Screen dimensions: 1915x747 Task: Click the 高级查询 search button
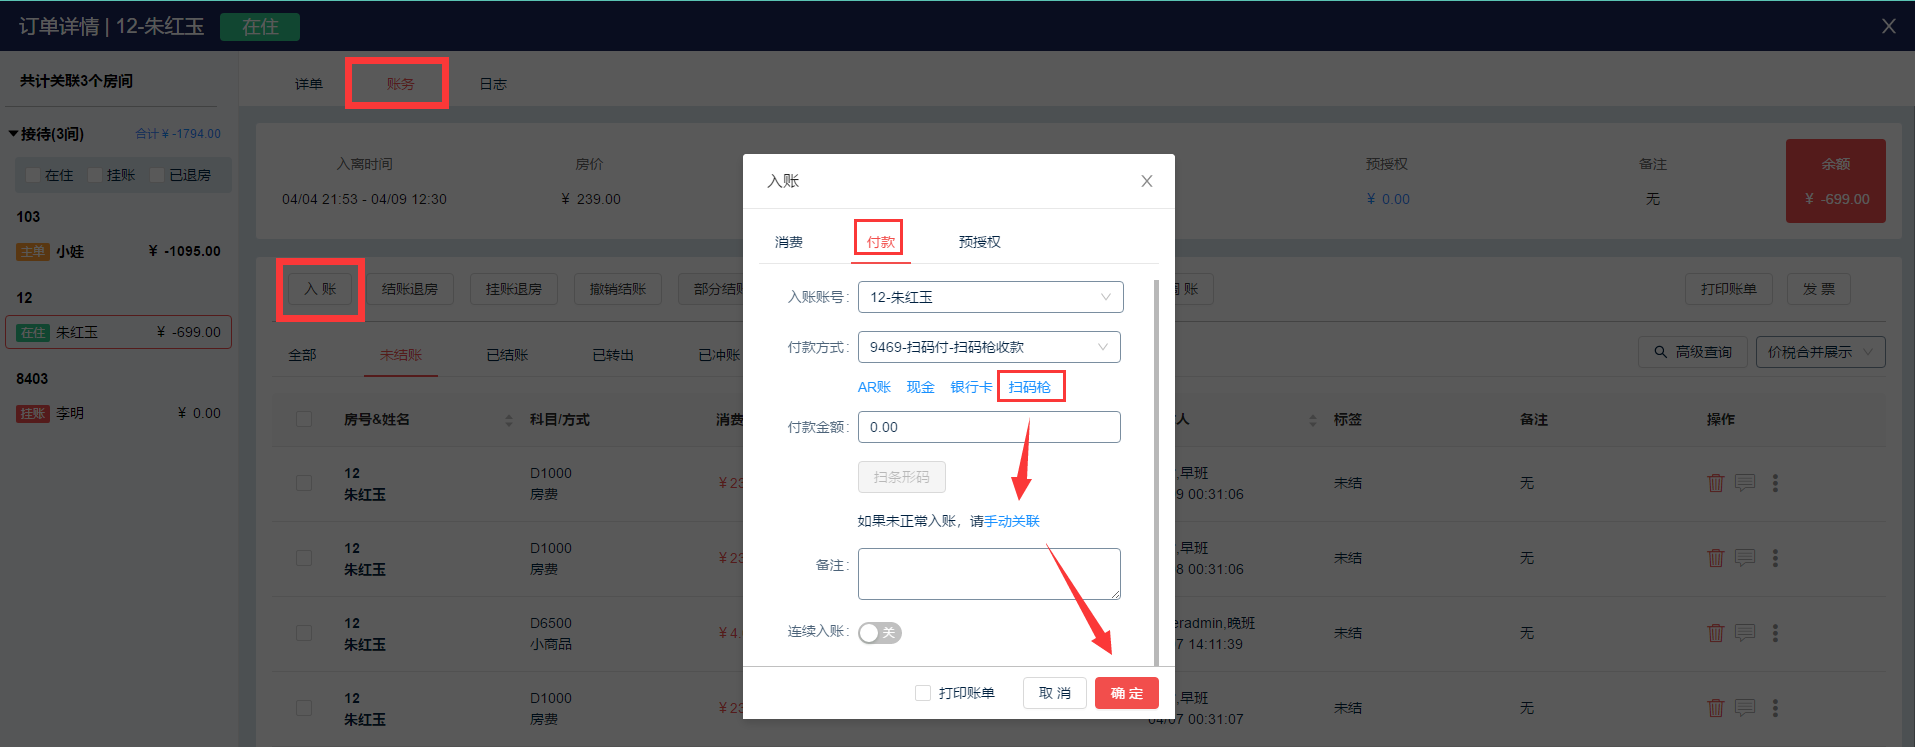[x=1693, y=352]
